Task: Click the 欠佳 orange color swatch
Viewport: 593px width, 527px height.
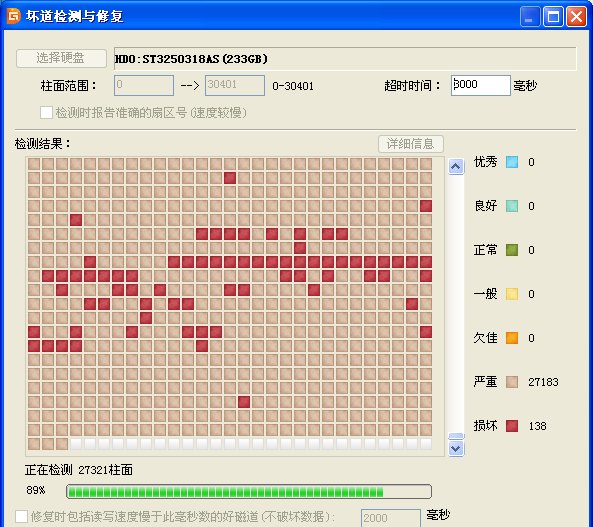Action: click(x=512, y=338)
